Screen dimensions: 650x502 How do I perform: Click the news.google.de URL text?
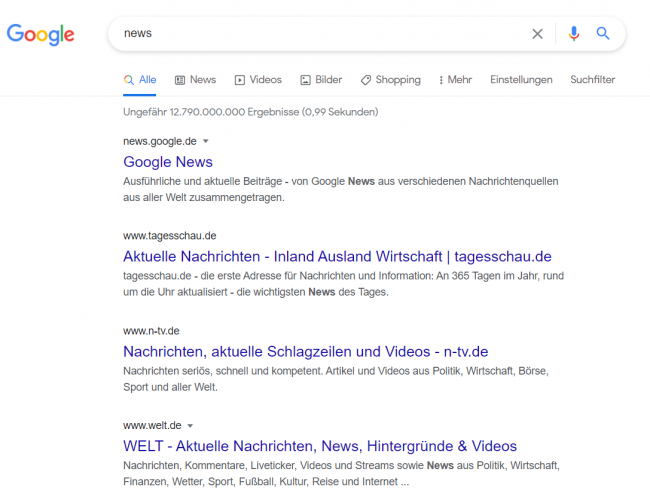point(160,141)
